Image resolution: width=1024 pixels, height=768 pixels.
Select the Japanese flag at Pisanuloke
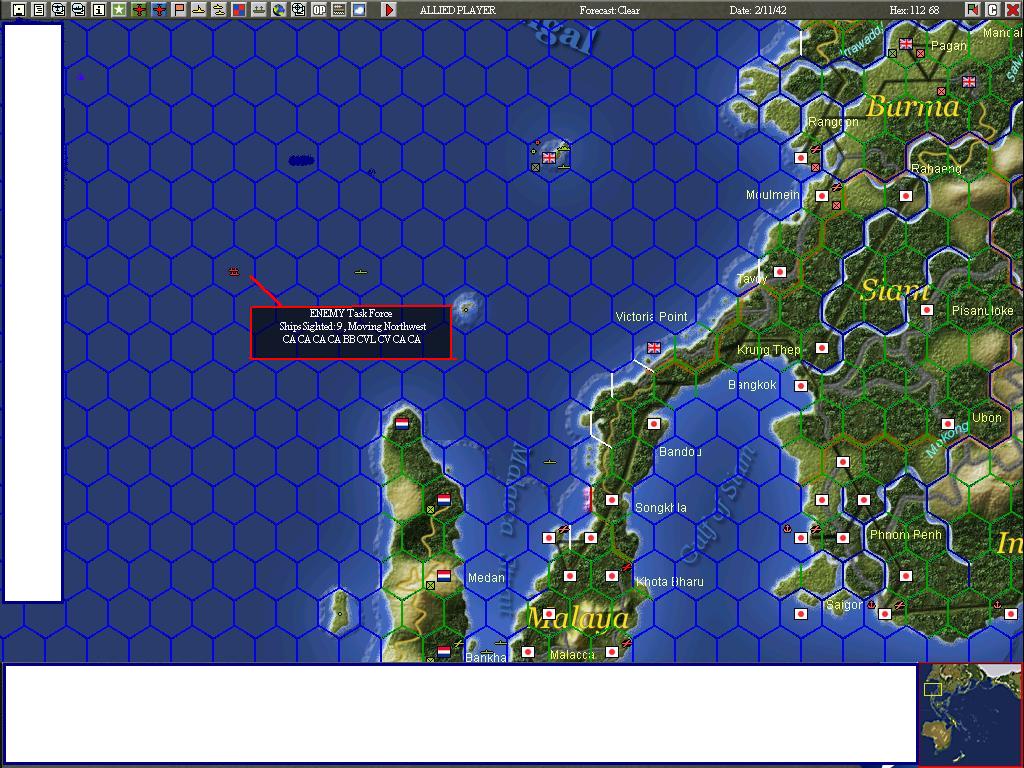click(927, 310)
